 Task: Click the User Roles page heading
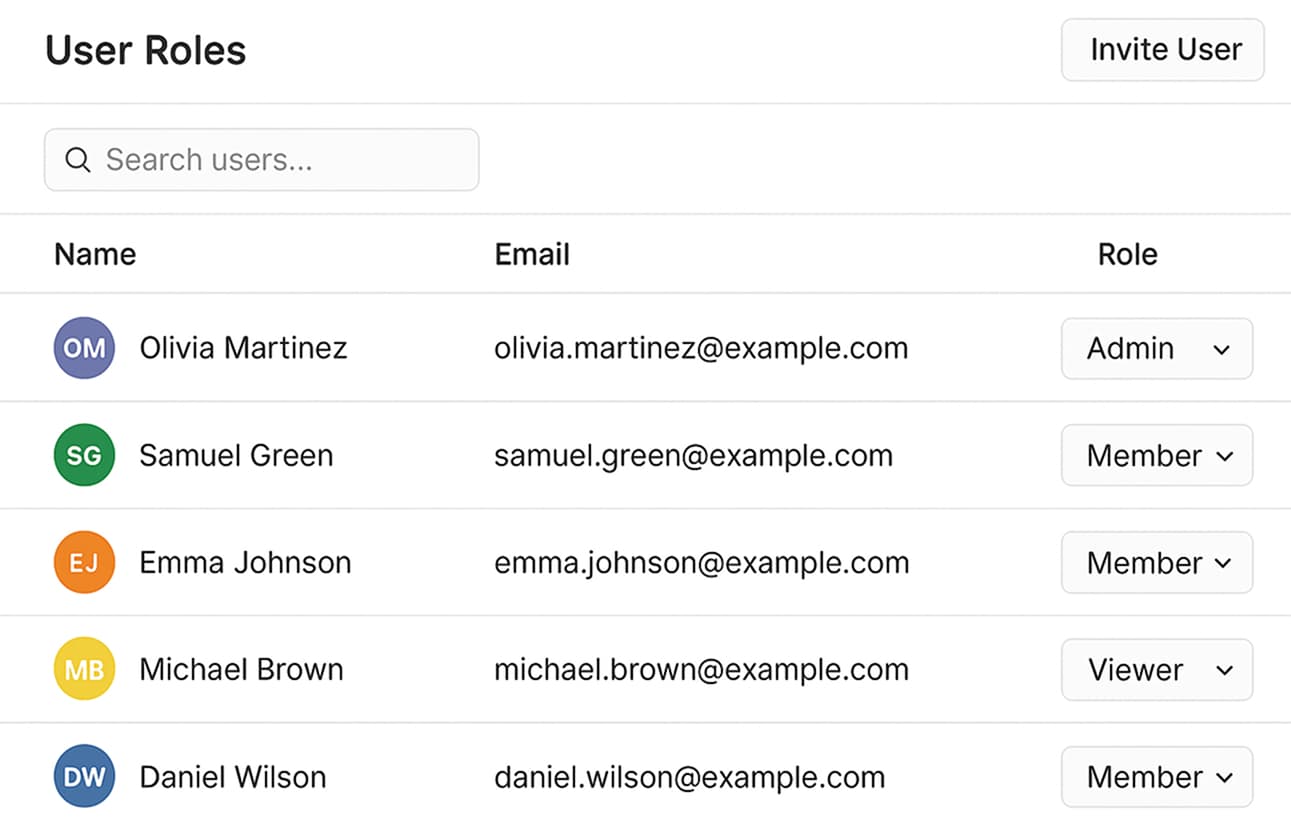pos(146,50)
